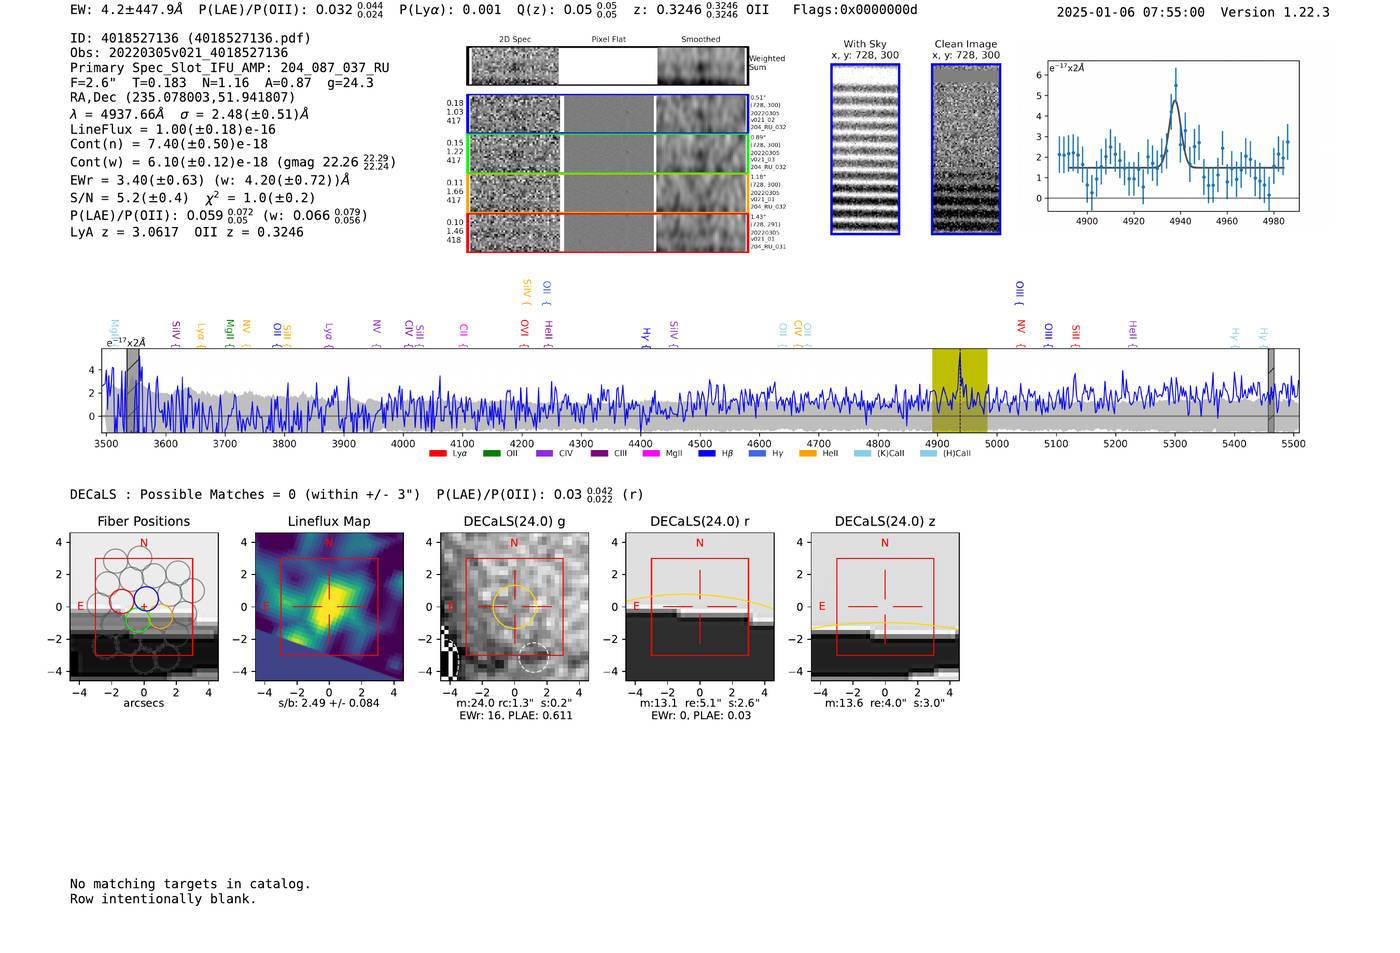This screenshot has width=1400, height=953.
Task: Select the timestamp 2025-01-06 07:55:00
Action: pos(1131,13)
